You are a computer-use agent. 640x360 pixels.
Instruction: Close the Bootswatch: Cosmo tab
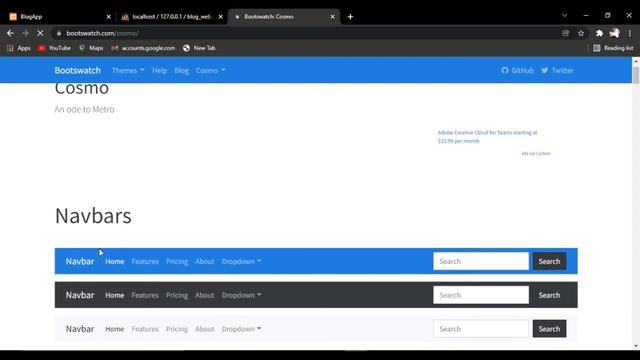333,17
